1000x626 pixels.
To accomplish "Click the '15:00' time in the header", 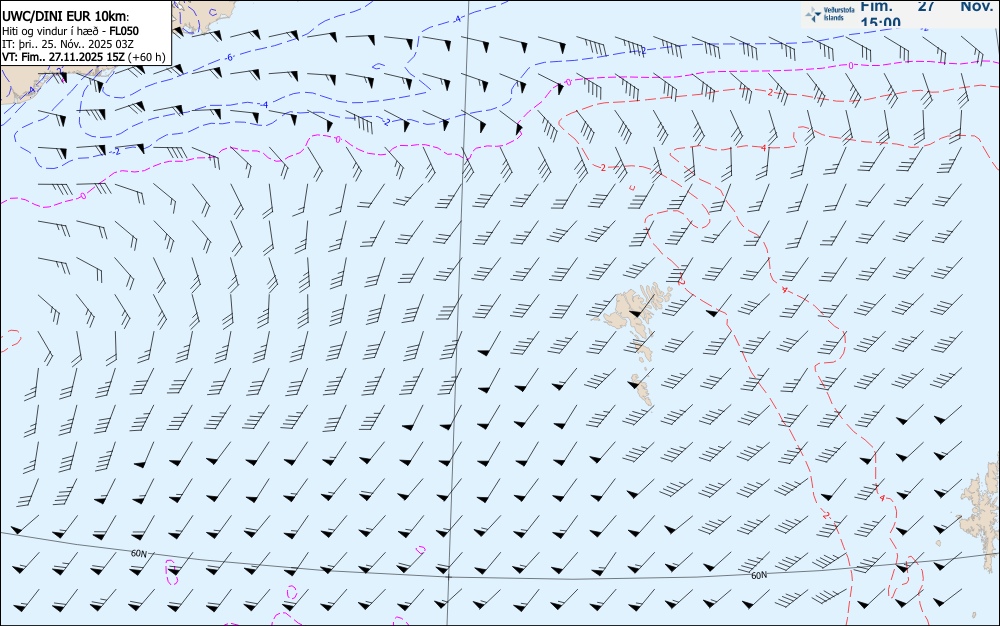I will (881, 23).
